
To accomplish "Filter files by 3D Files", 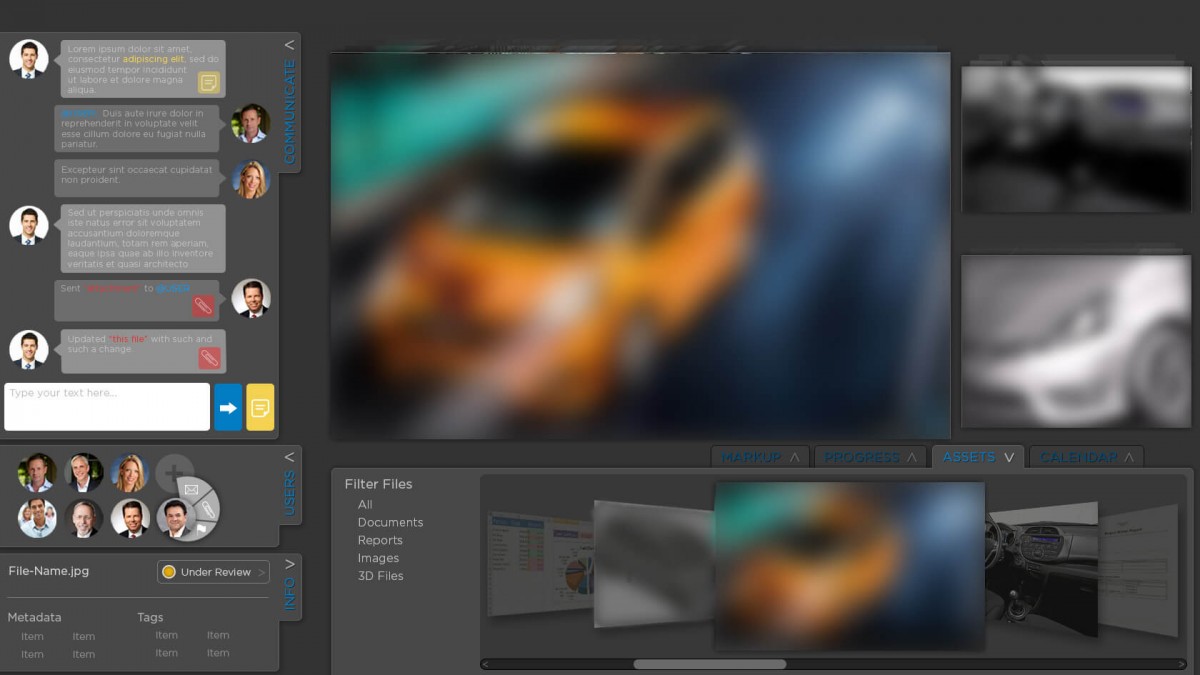I will click(380, 576).
